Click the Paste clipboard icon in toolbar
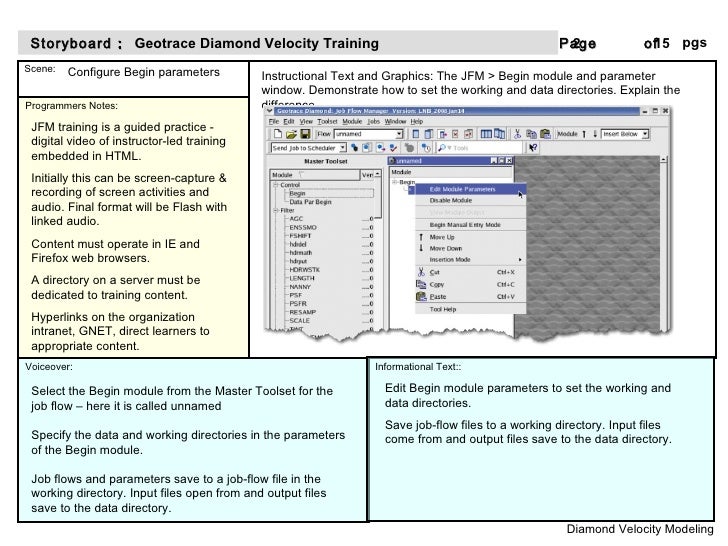 pyautogui.click(x=545, y=134)
